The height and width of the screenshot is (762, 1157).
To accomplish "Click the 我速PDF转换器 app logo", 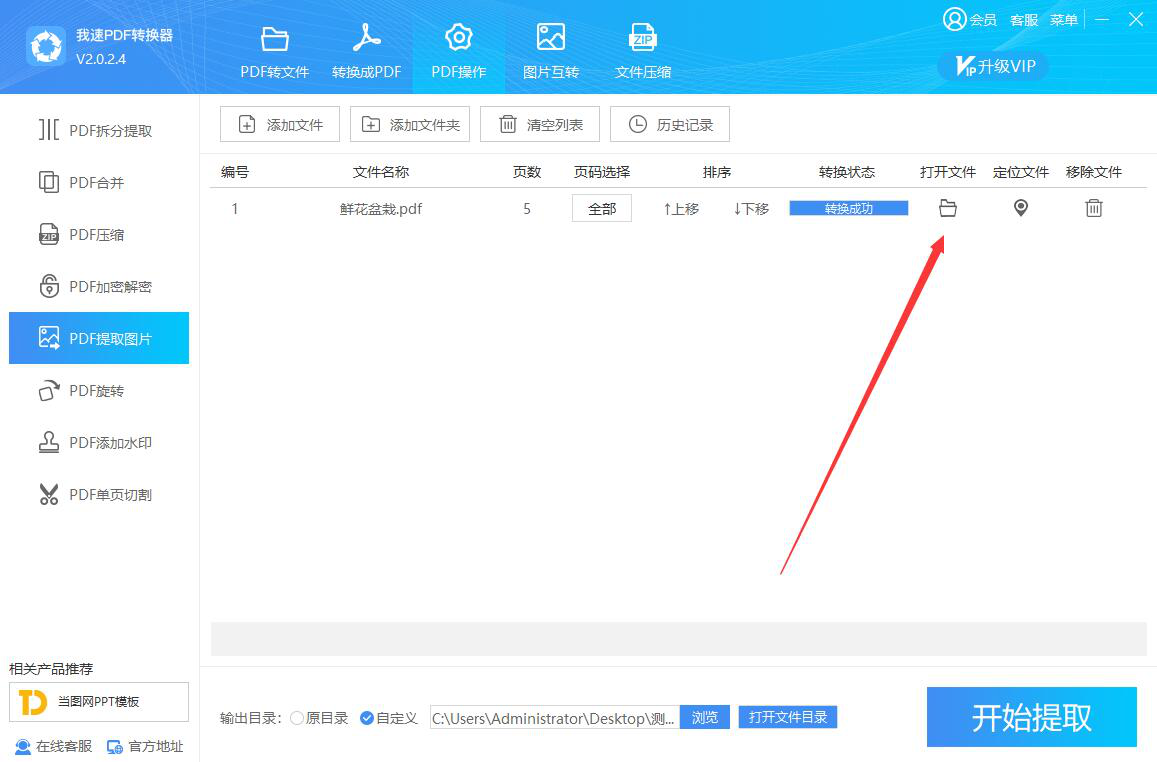I will [x=46, y=46].
